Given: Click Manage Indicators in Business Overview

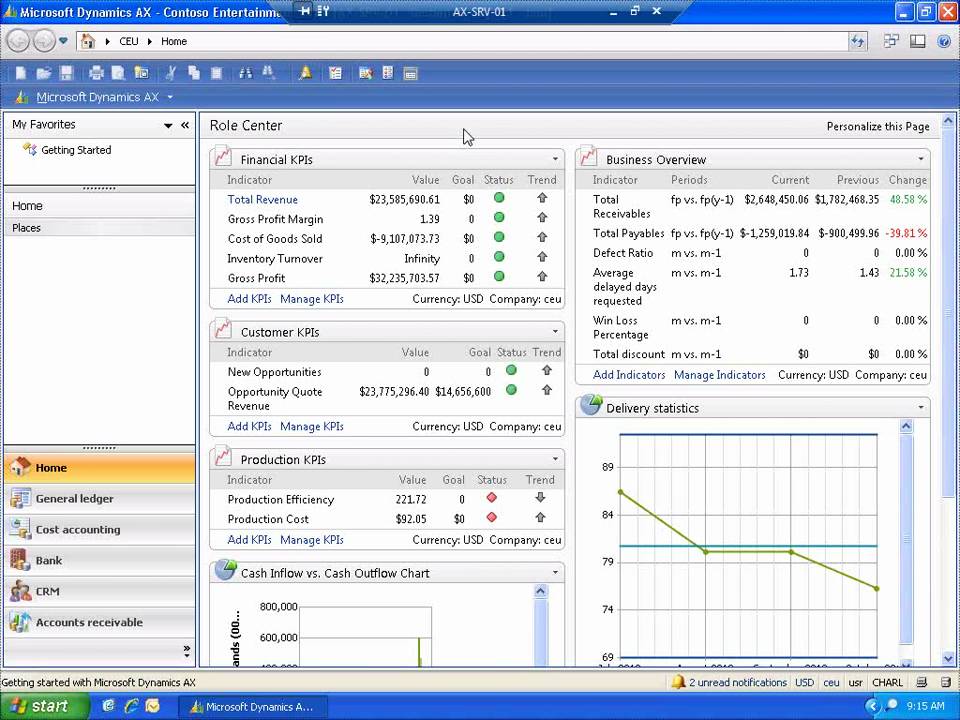Looking at the screenshot, I should [719, 375].
